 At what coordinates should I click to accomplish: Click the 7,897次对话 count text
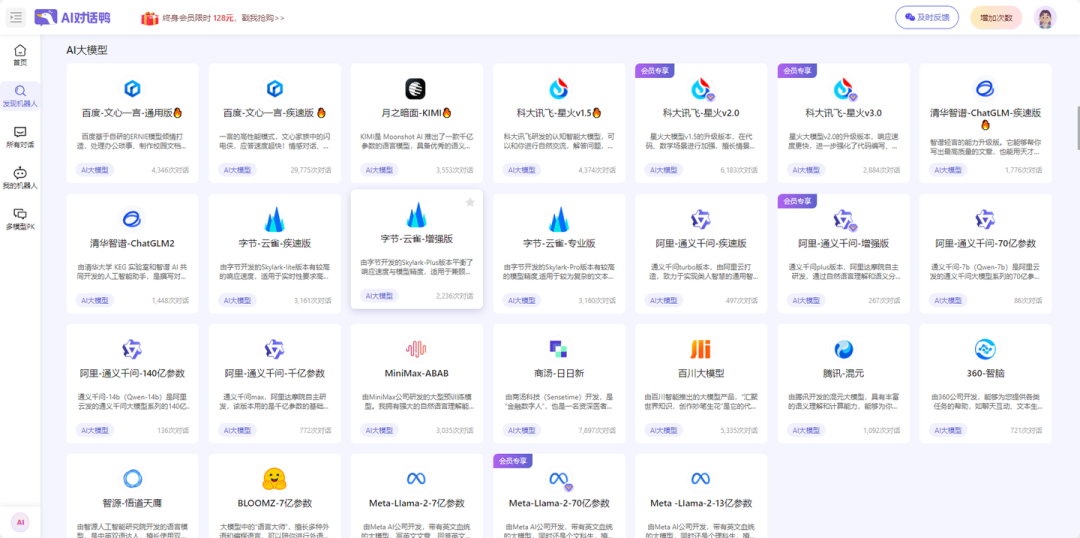(595, 431)
